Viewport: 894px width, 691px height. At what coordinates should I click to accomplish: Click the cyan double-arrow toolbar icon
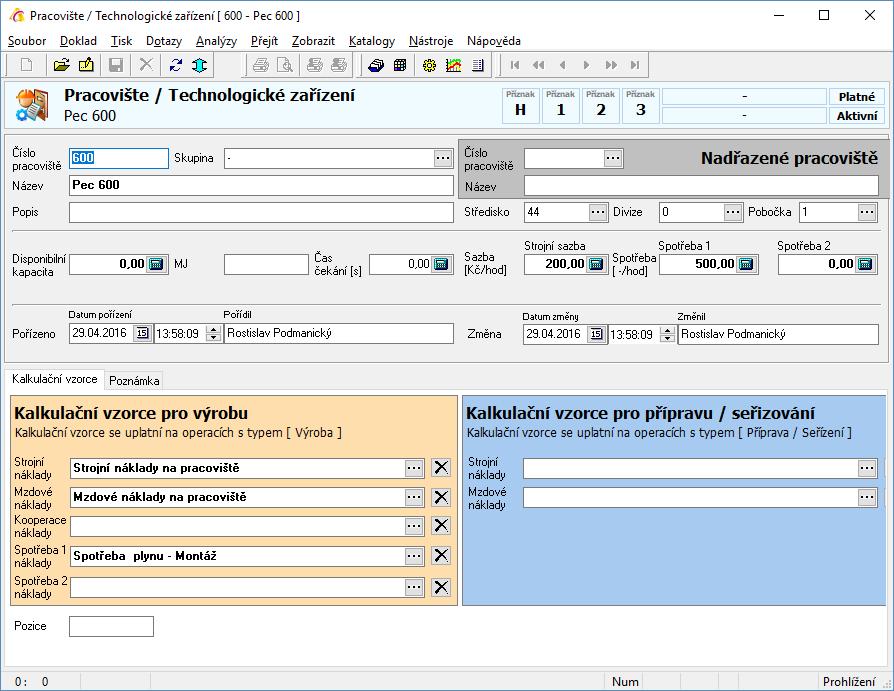click(200, 65)
